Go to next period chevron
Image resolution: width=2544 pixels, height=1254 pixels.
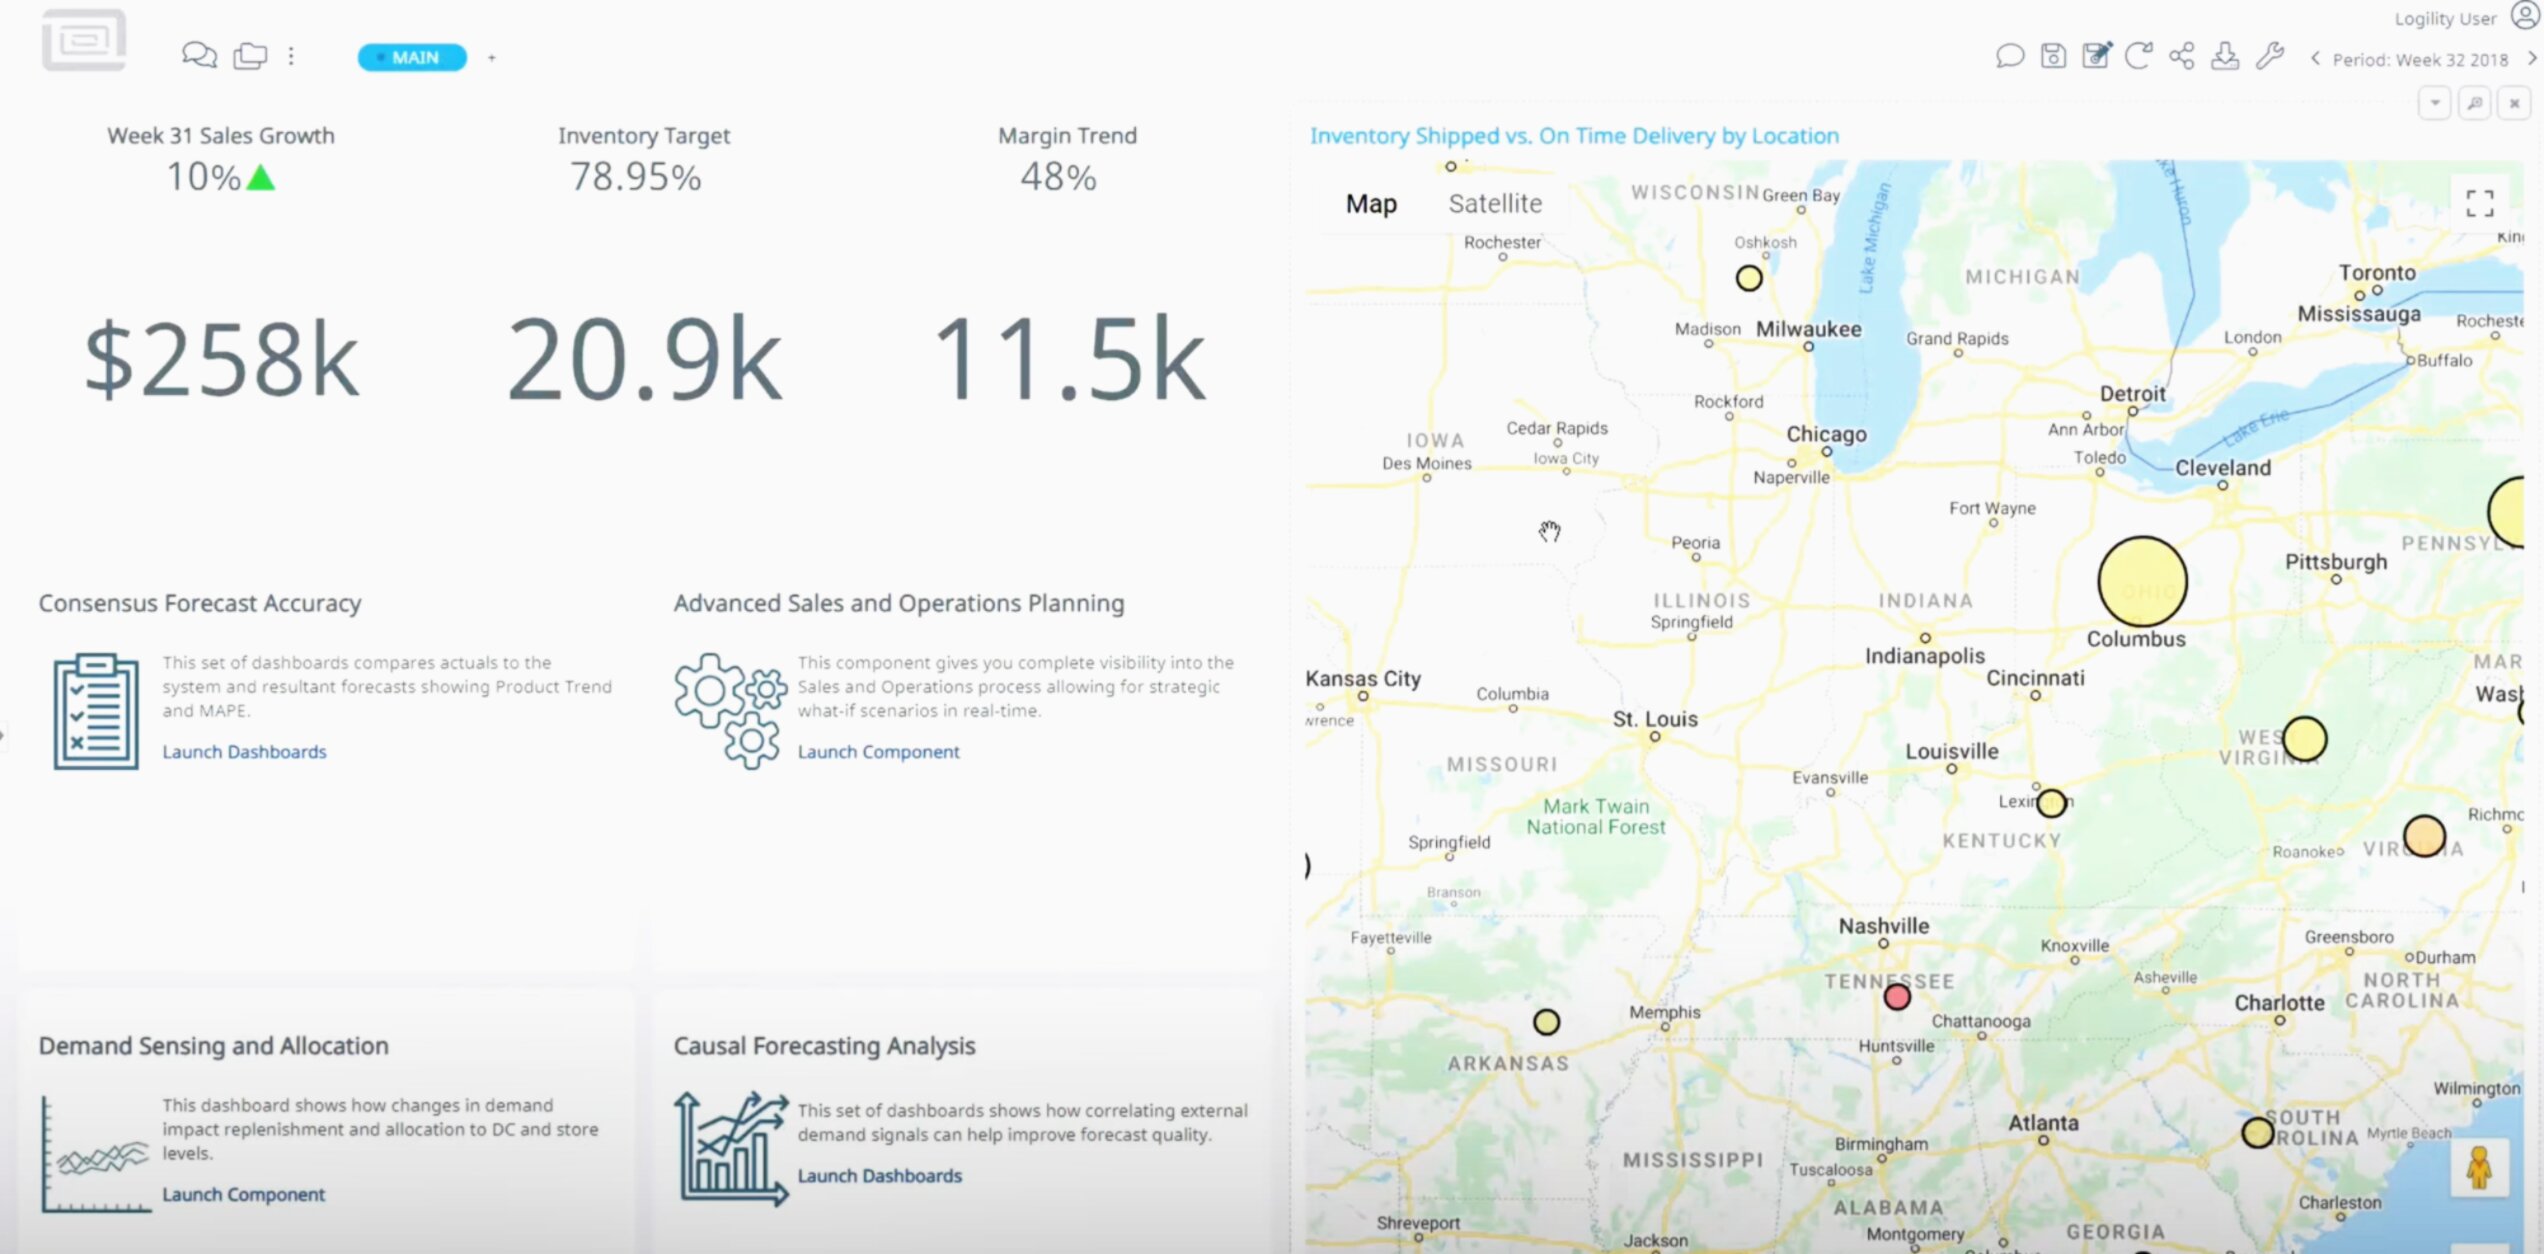tap(2531, 59)
